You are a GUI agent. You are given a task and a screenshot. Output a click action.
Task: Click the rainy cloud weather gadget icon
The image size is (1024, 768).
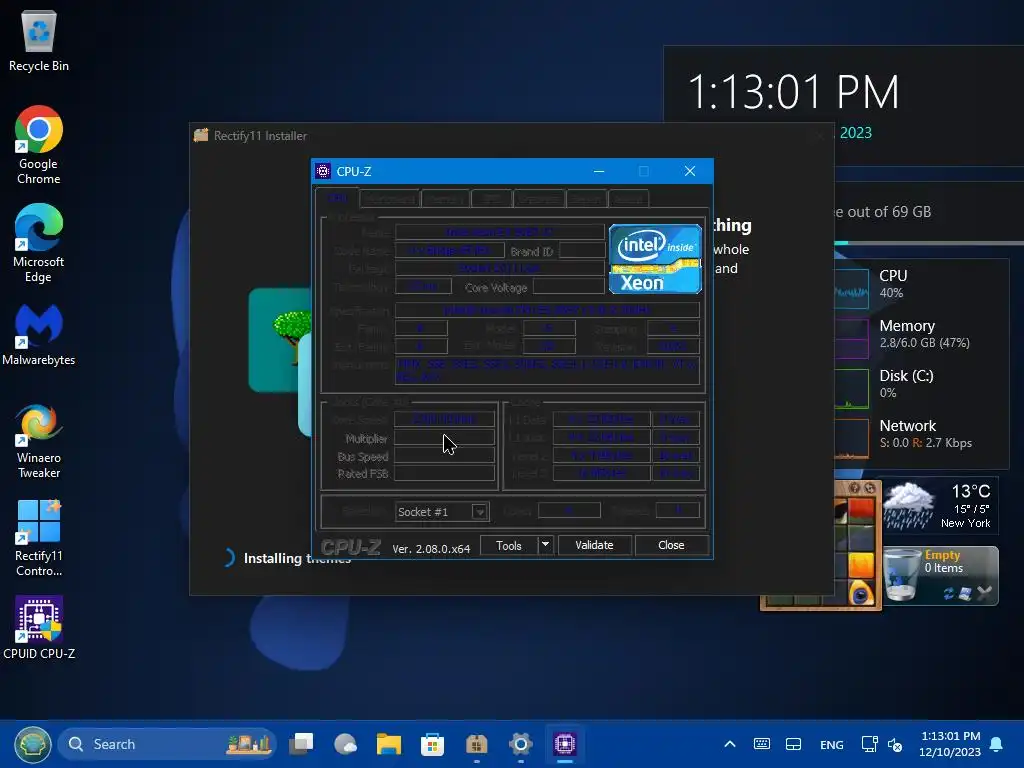908,505
